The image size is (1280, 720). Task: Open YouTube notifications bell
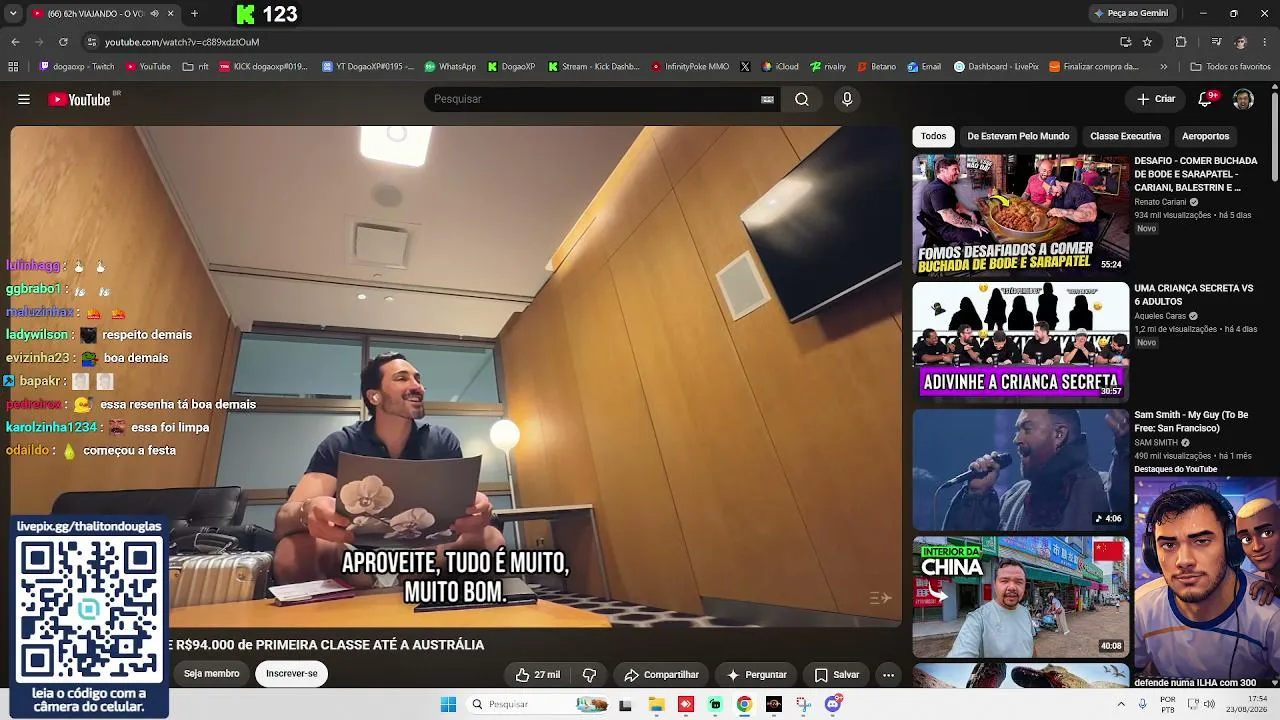tap(1206, 99)
